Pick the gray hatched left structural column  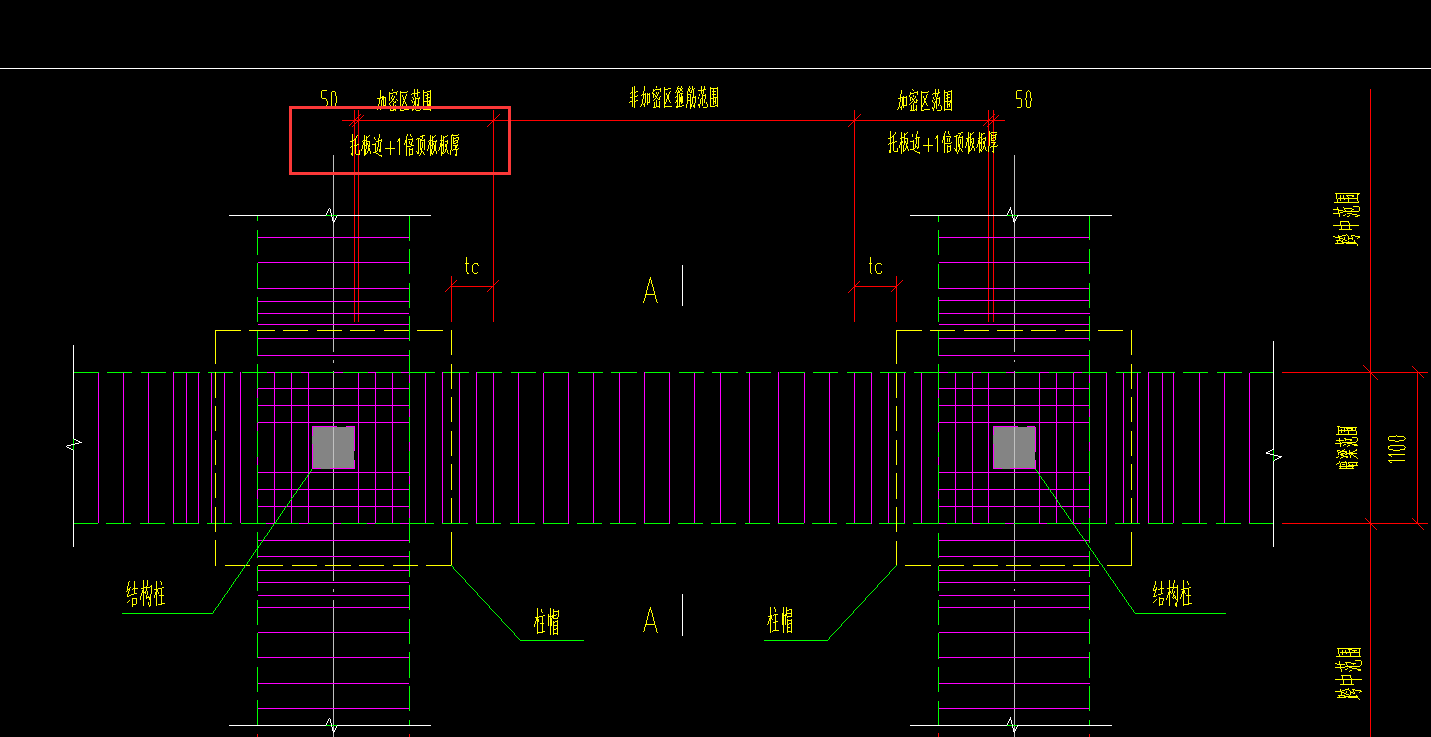tap(334, 447)
